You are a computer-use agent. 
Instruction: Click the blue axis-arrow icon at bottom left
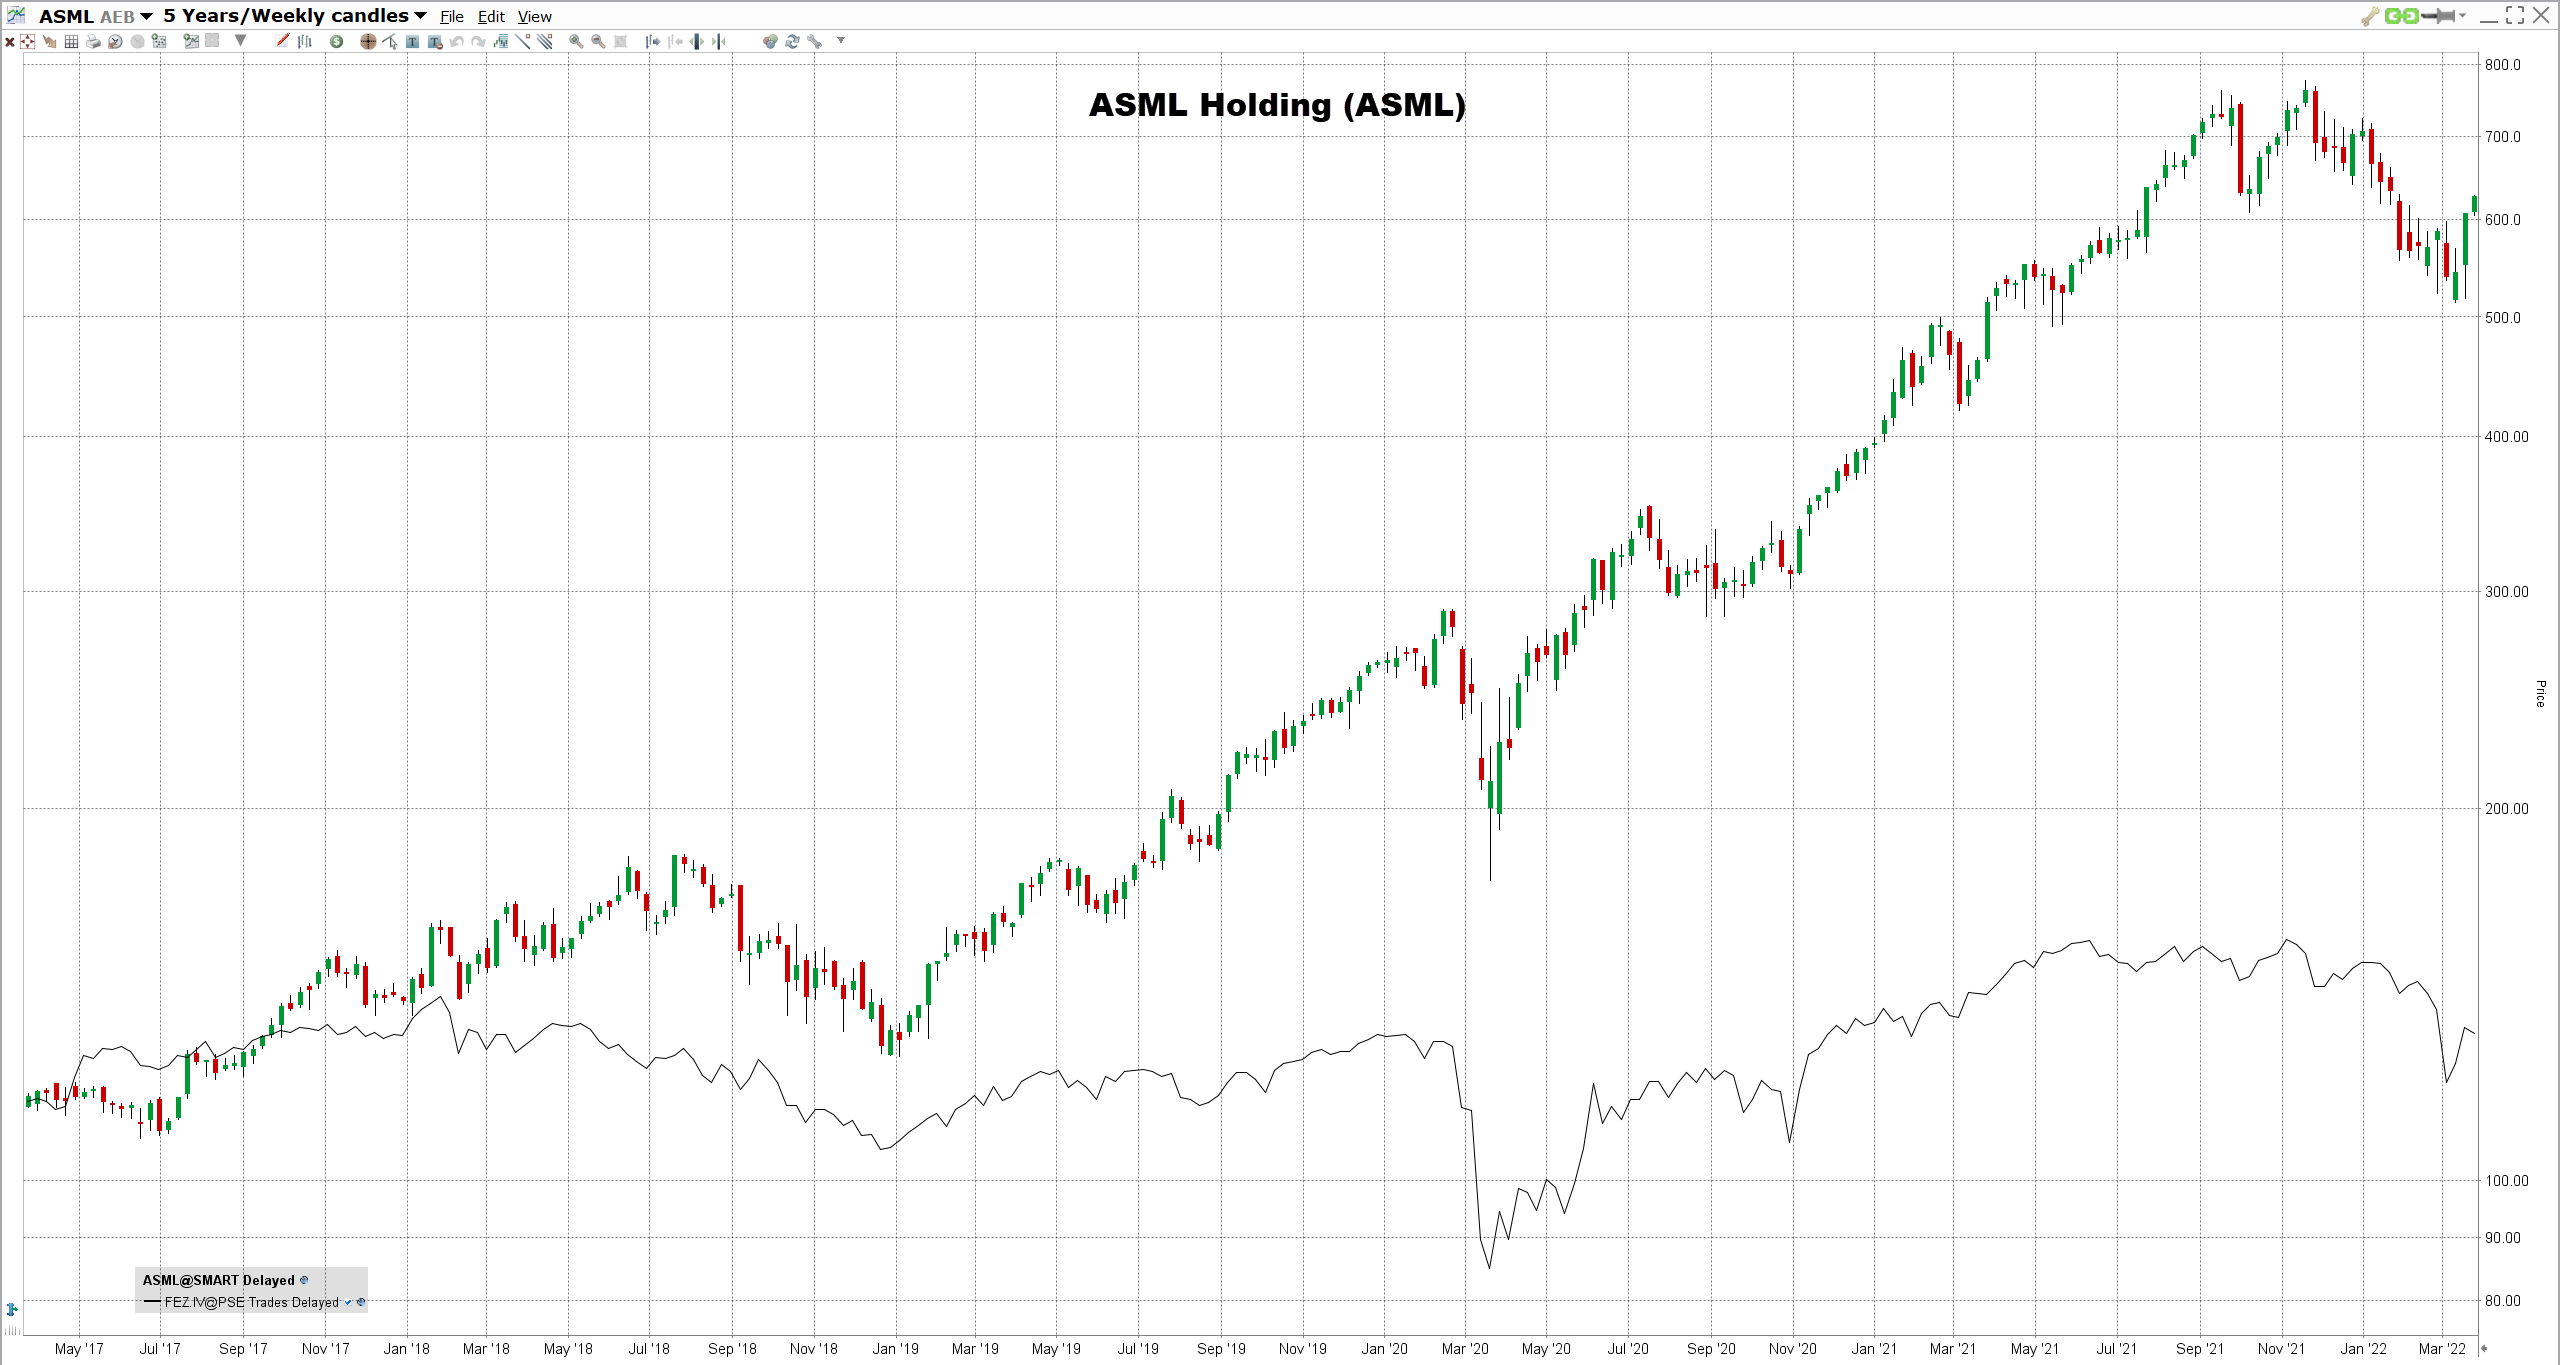pyautogui.click(x=12, y=1309)
